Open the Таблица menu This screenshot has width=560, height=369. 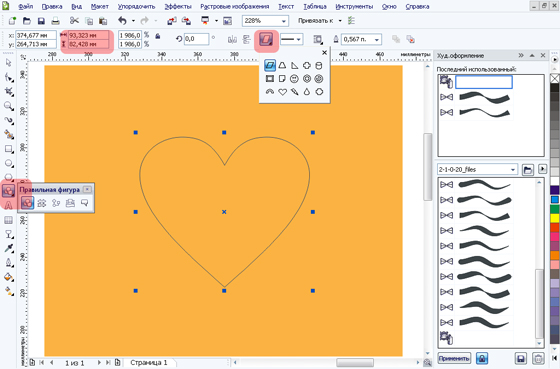click(x=315, y=6)
